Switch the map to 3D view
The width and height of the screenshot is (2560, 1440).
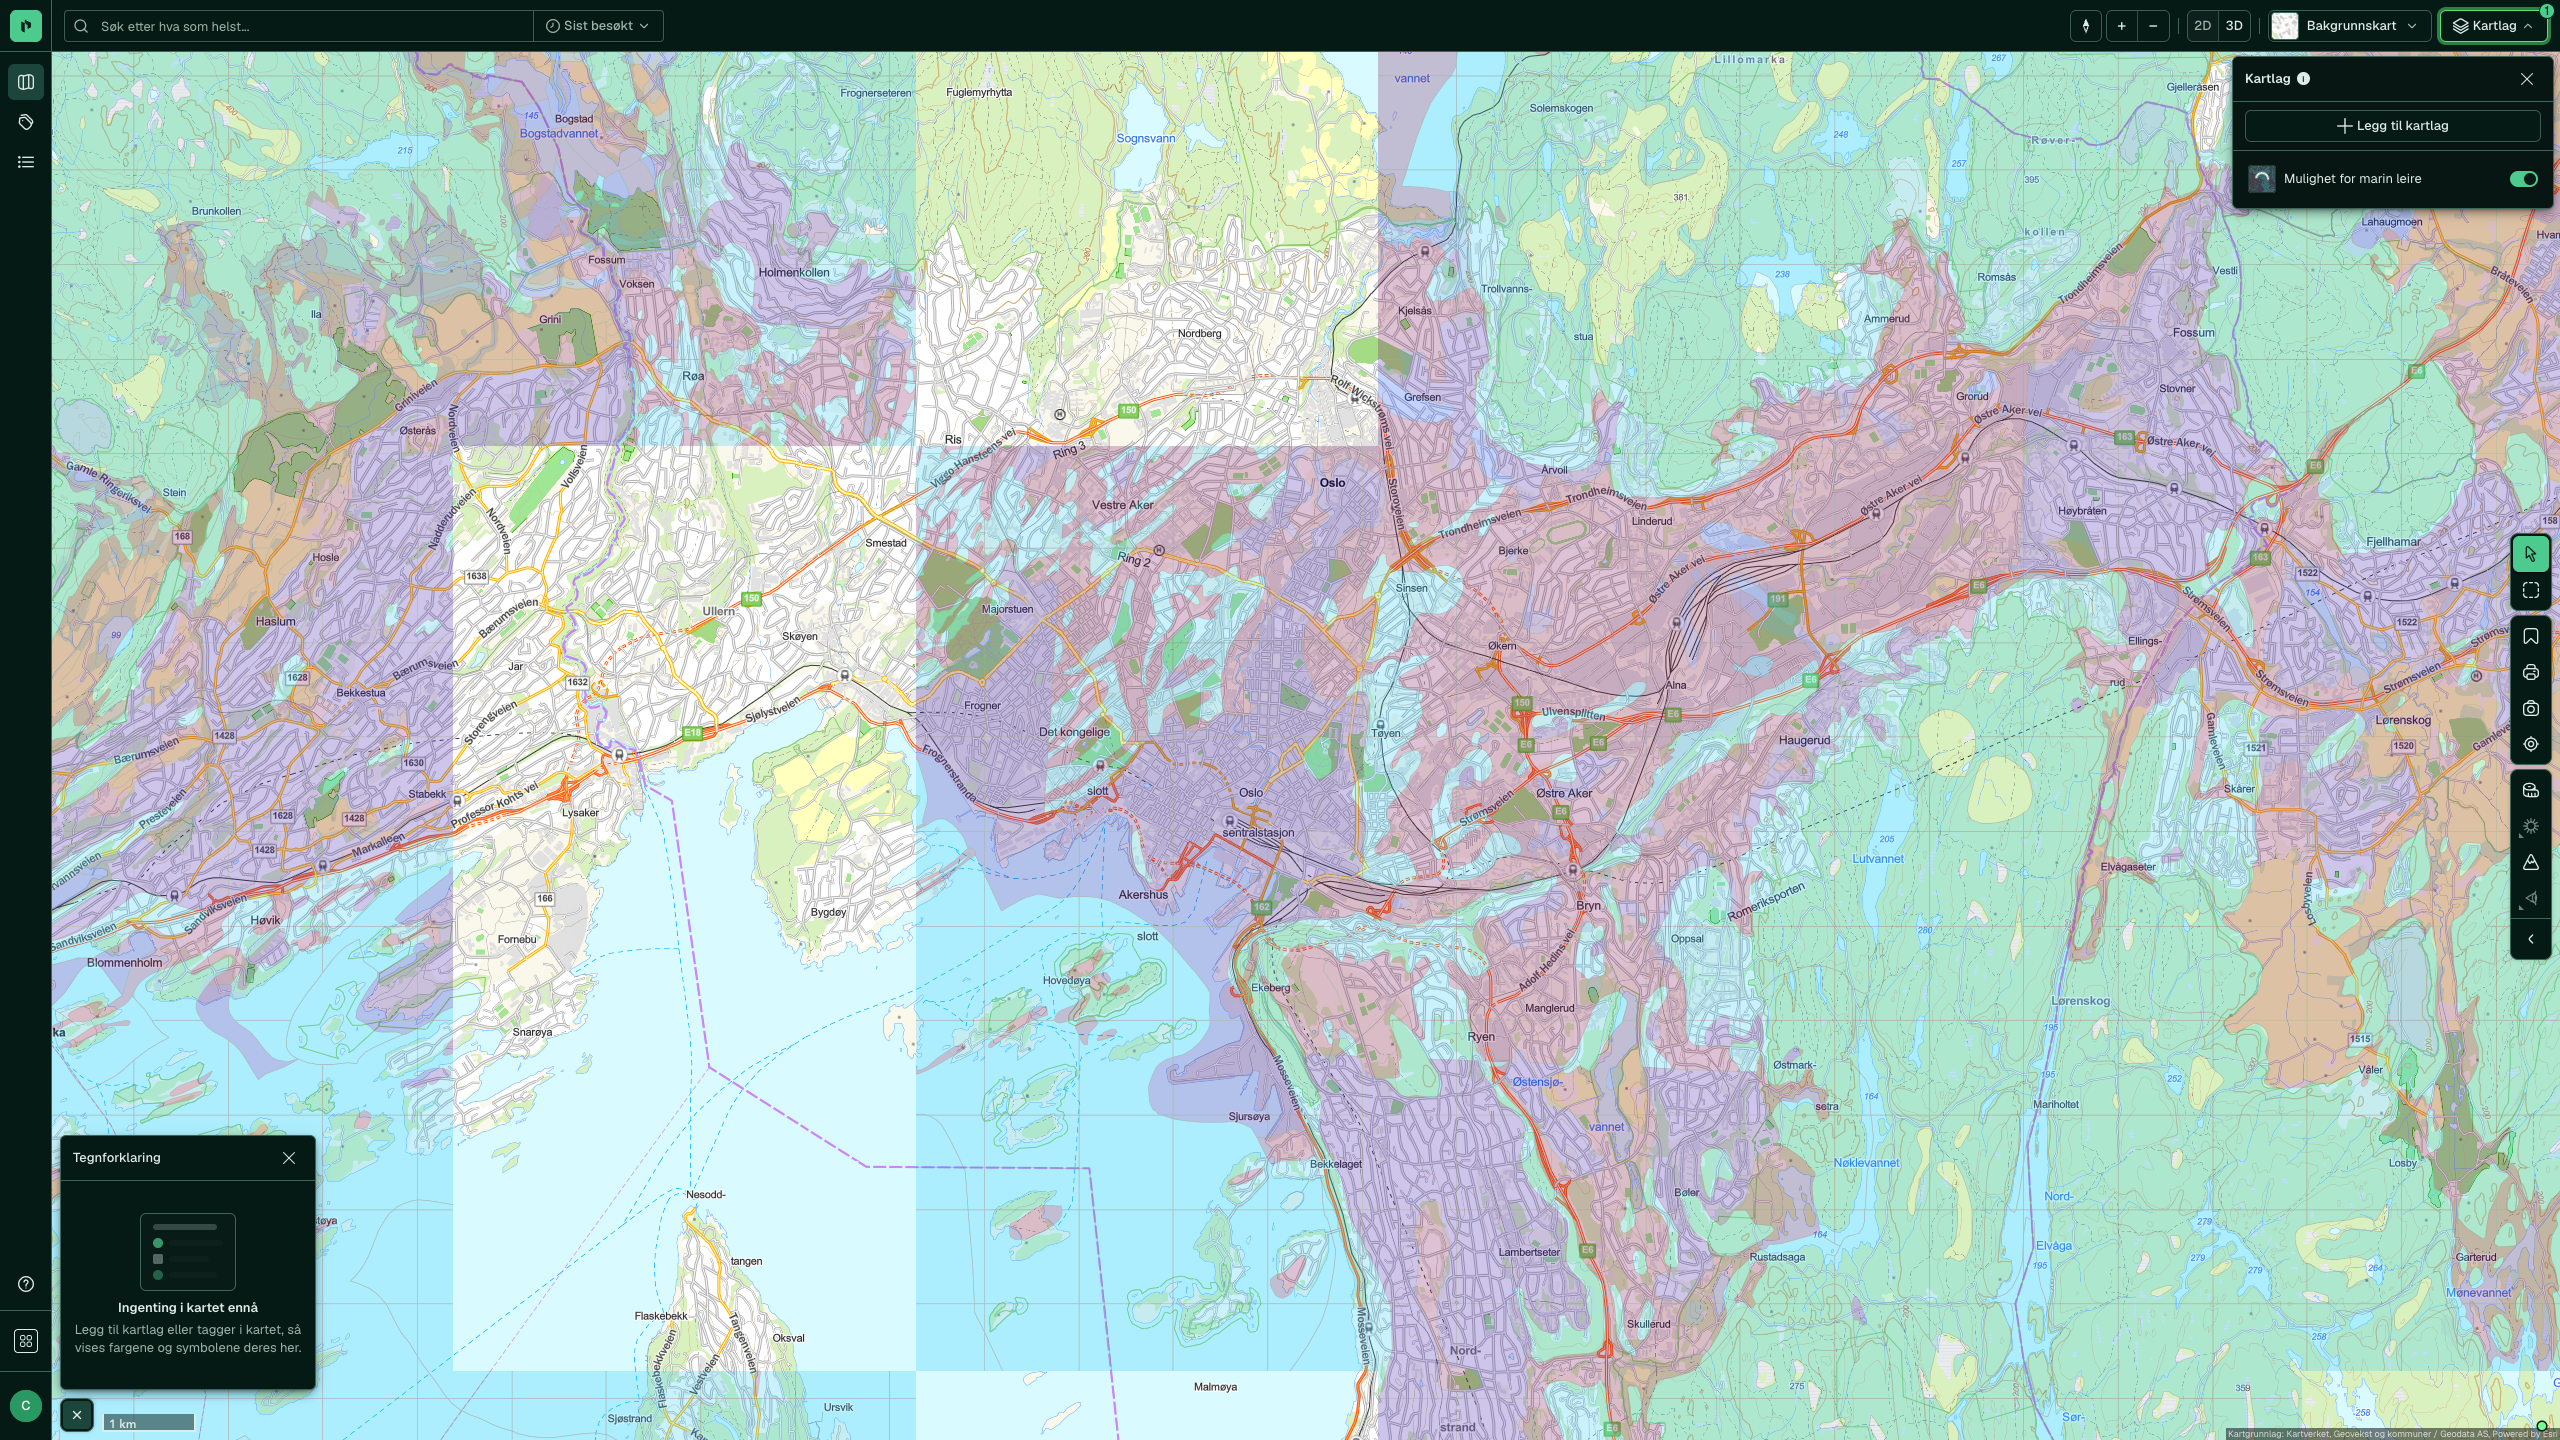point(2233,26)
